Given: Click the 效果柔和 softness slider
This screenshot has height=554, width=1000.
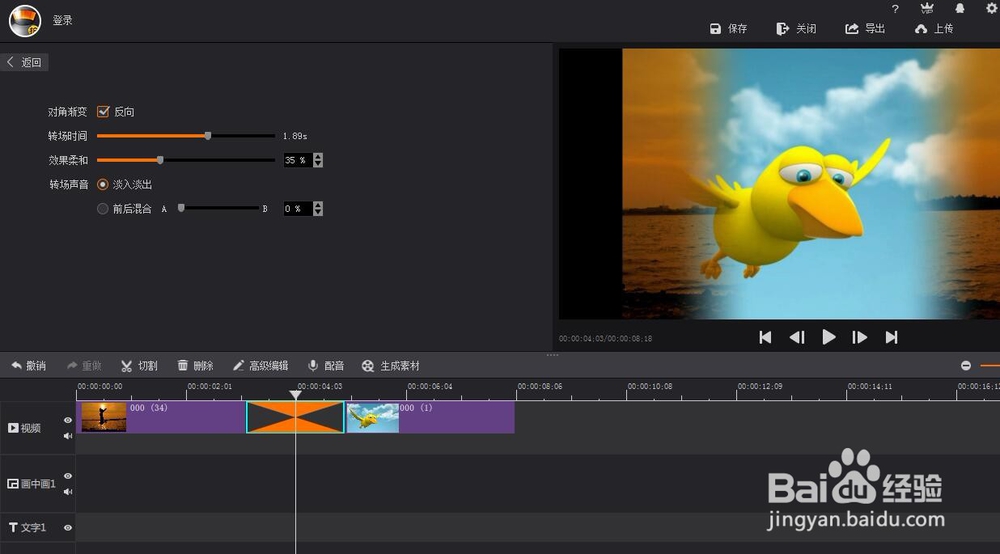Looking at the screenshot, I should 186,160.
